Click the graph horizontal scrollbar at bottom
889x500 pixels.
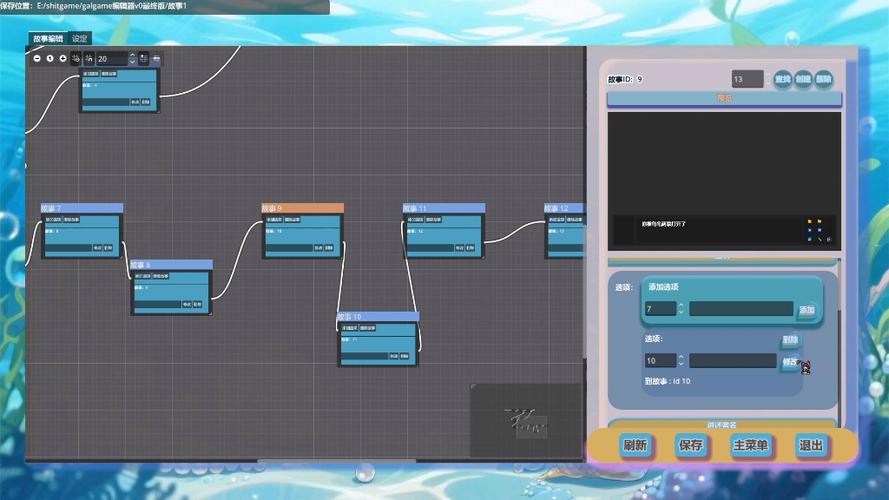pyautogui.click(x=337, y=461)
